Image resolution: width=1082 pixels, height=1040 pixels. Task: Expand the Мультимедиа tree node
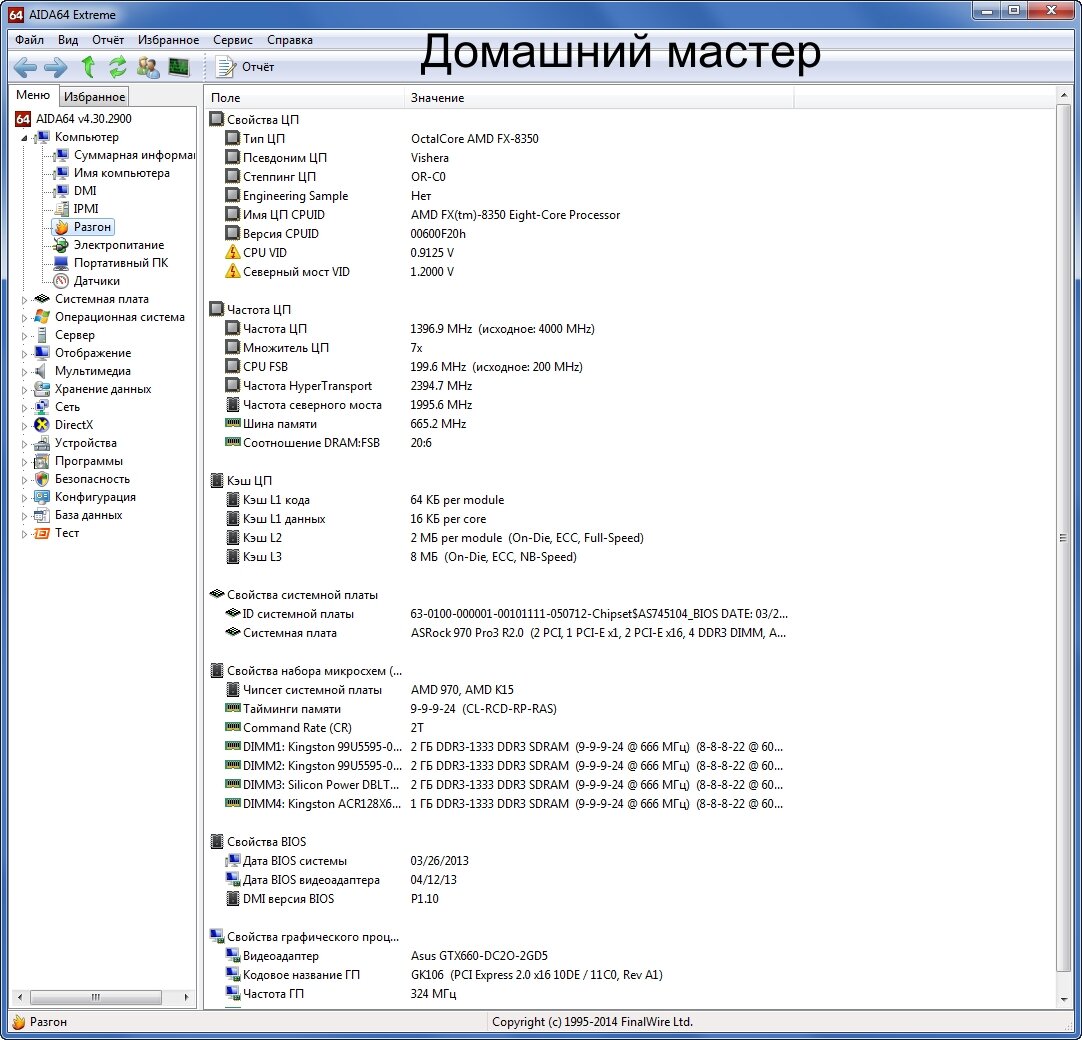coord(24,371)
